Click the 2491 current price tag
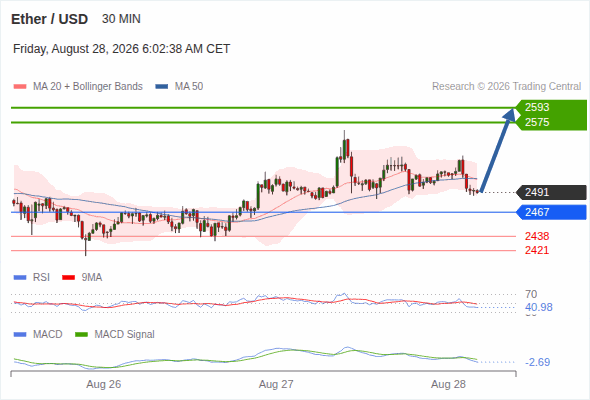The height and width of the screenshot is (400, 590). point(551,192)
